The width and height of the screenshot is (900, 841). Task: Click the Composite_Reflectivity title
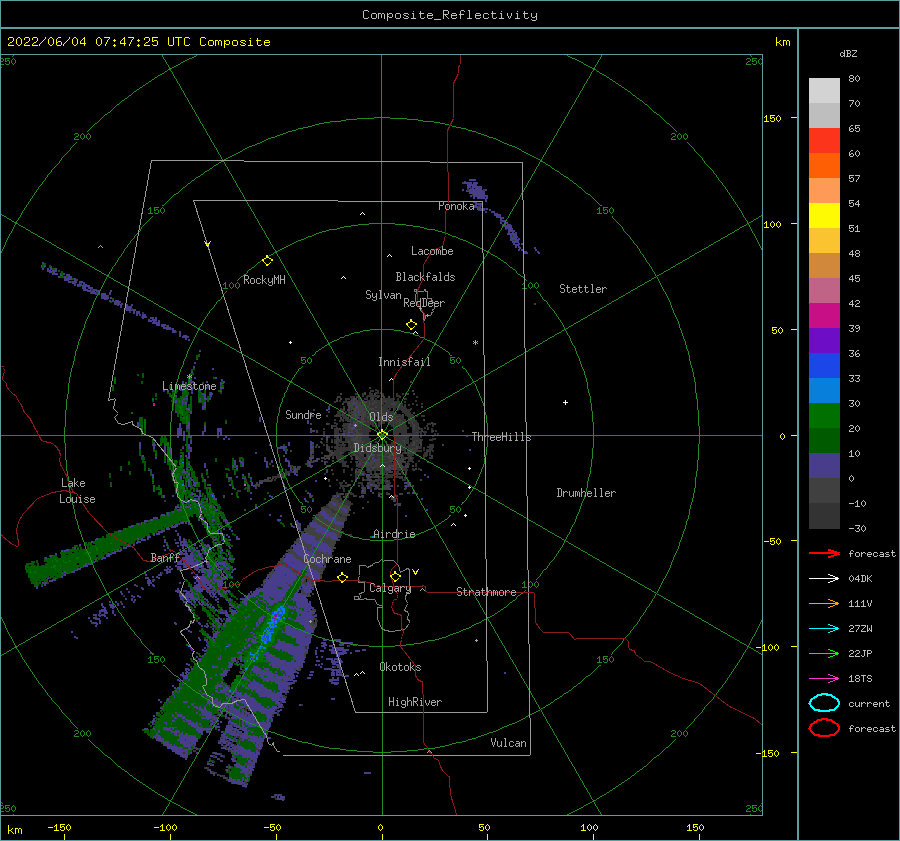[449, 15]
